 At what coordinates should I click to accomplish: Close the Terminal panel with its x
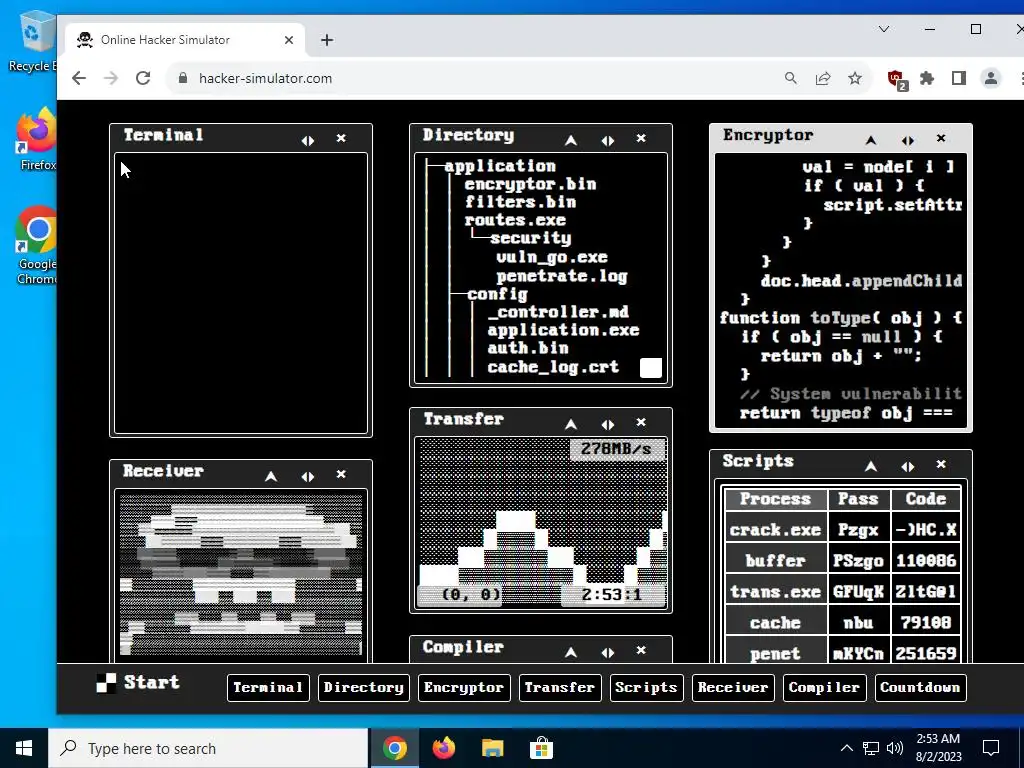coord(341,138)
